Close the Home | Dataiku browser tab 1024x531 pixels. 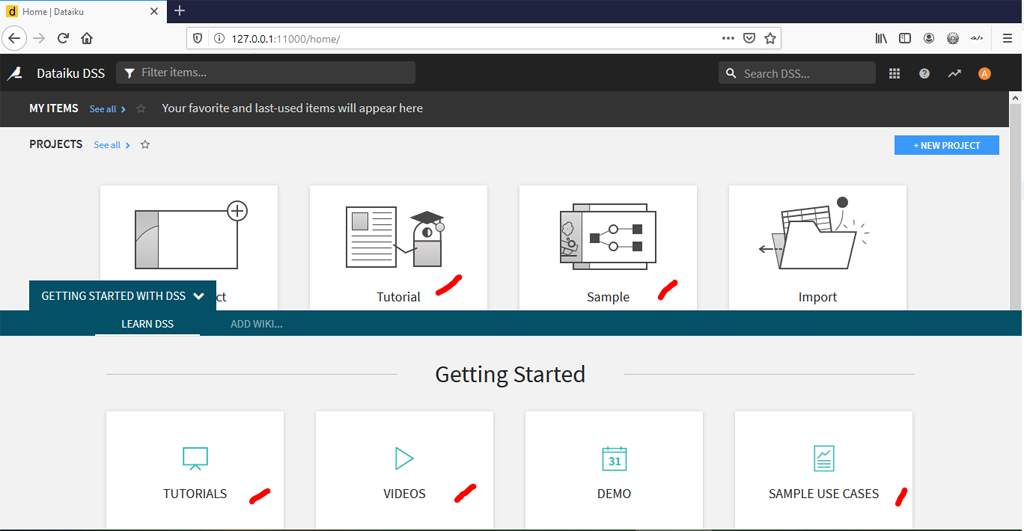point(154,11)
